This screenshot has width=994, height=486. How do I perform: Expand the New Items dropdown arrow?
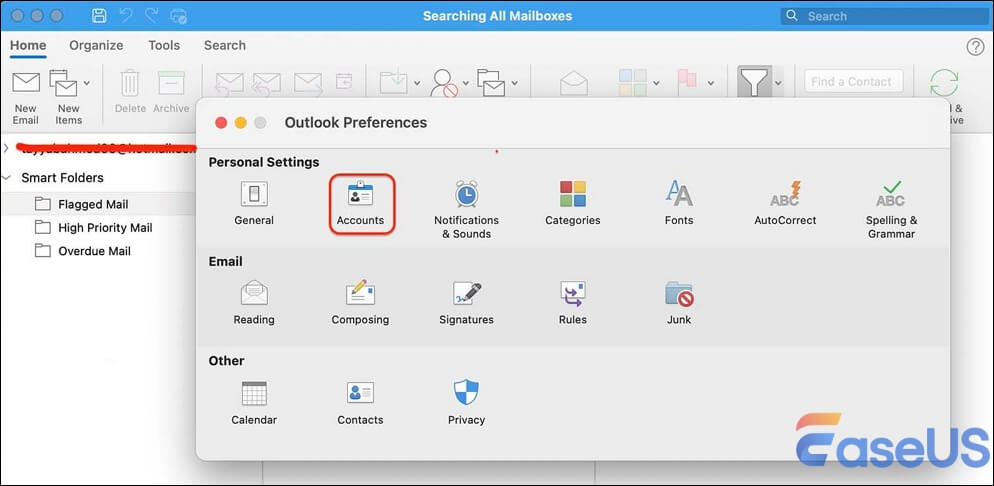(87, 82)
